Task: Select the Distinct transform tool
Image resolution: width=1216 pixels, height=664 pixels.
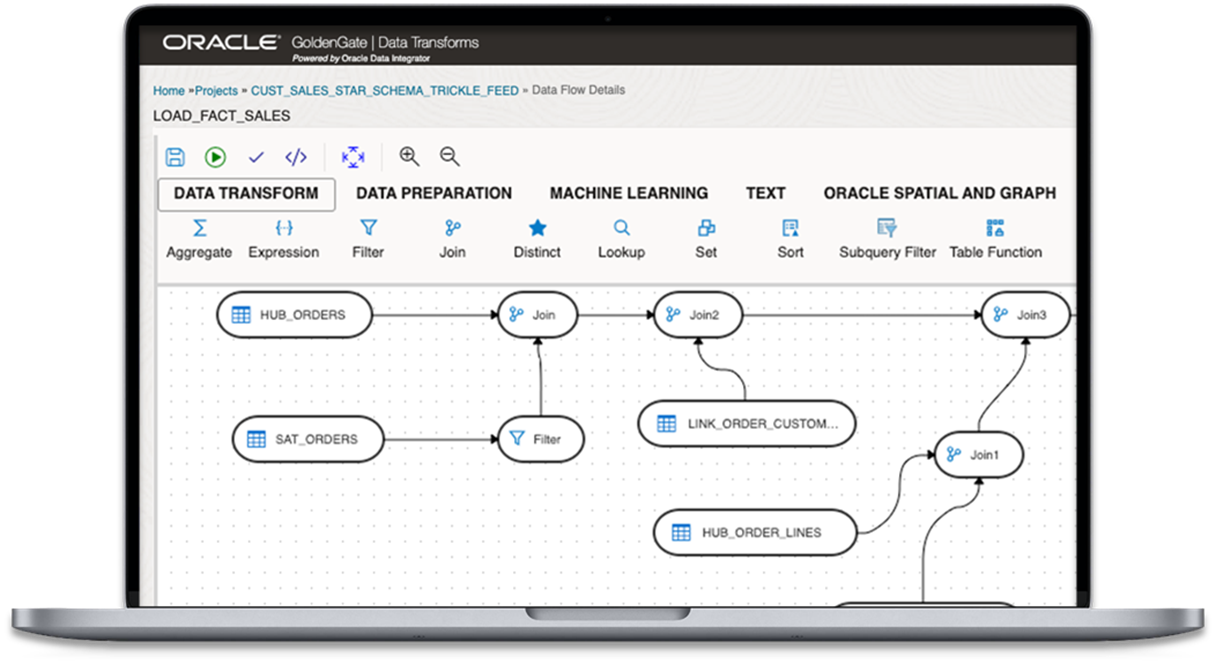Action: pos(537,238)
